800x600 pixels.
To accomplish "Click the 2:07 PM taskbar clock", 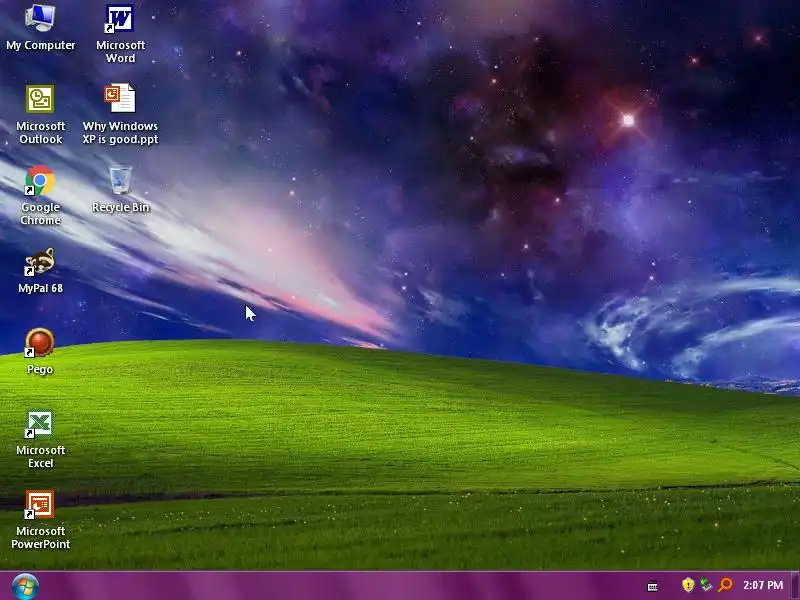I will (x=763, y=585).
